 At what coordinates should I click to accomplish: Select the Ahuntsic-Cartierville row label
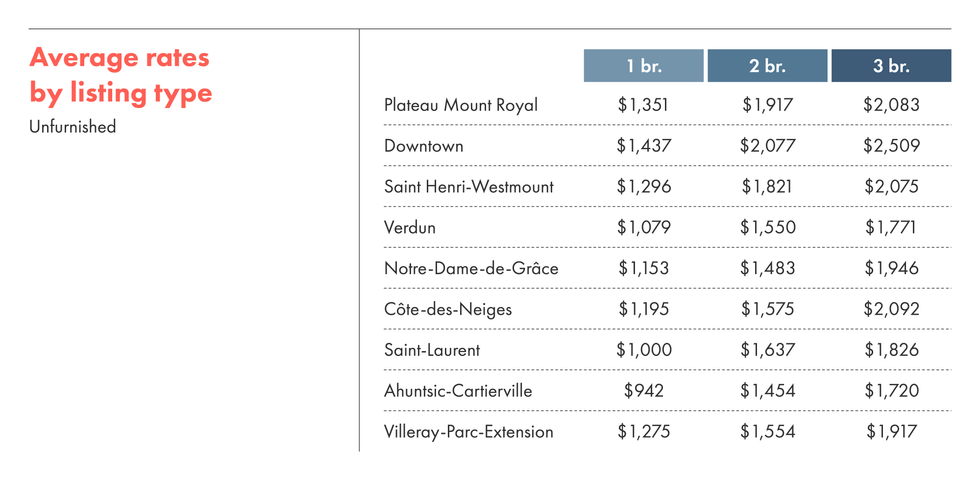(x=458, y=391)
